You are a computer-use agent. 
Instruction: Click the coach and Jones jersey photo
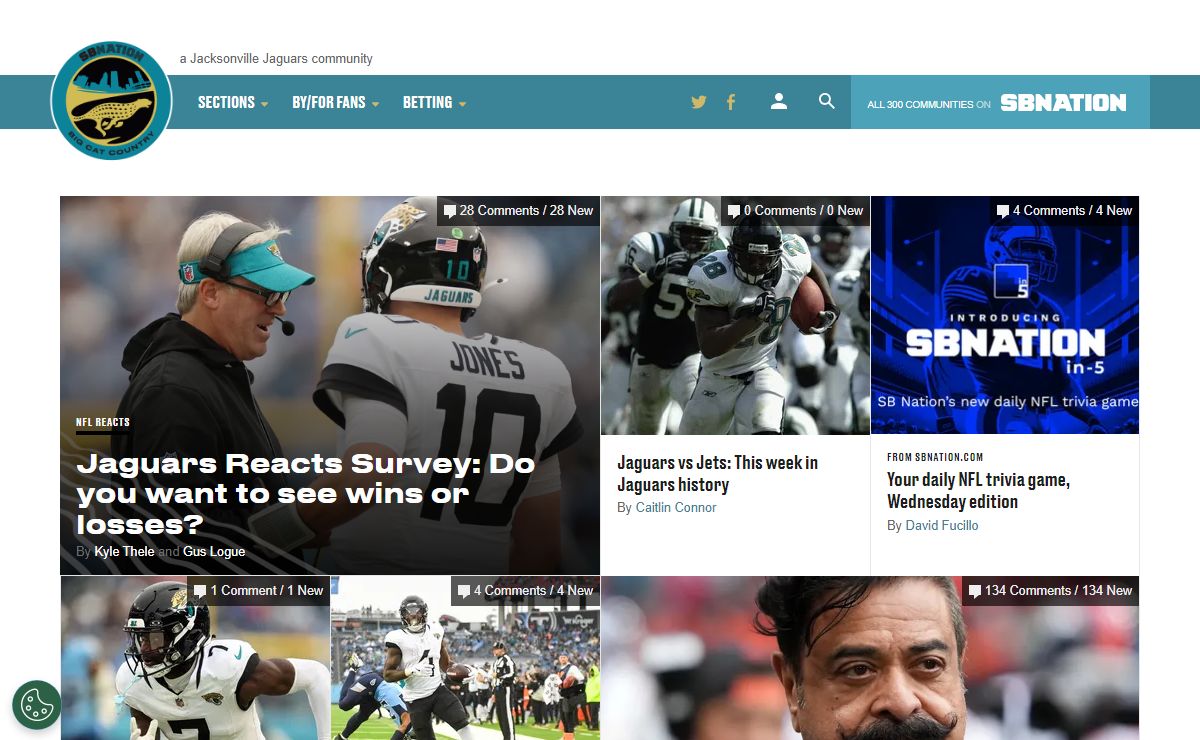(330, 385)
